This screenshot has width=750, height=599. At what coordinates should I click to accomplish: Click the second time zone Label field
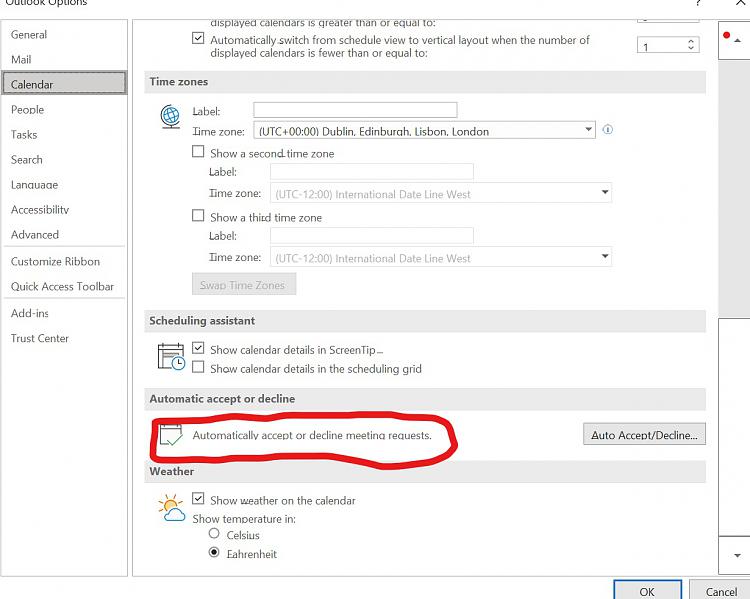tap(372, 171)
